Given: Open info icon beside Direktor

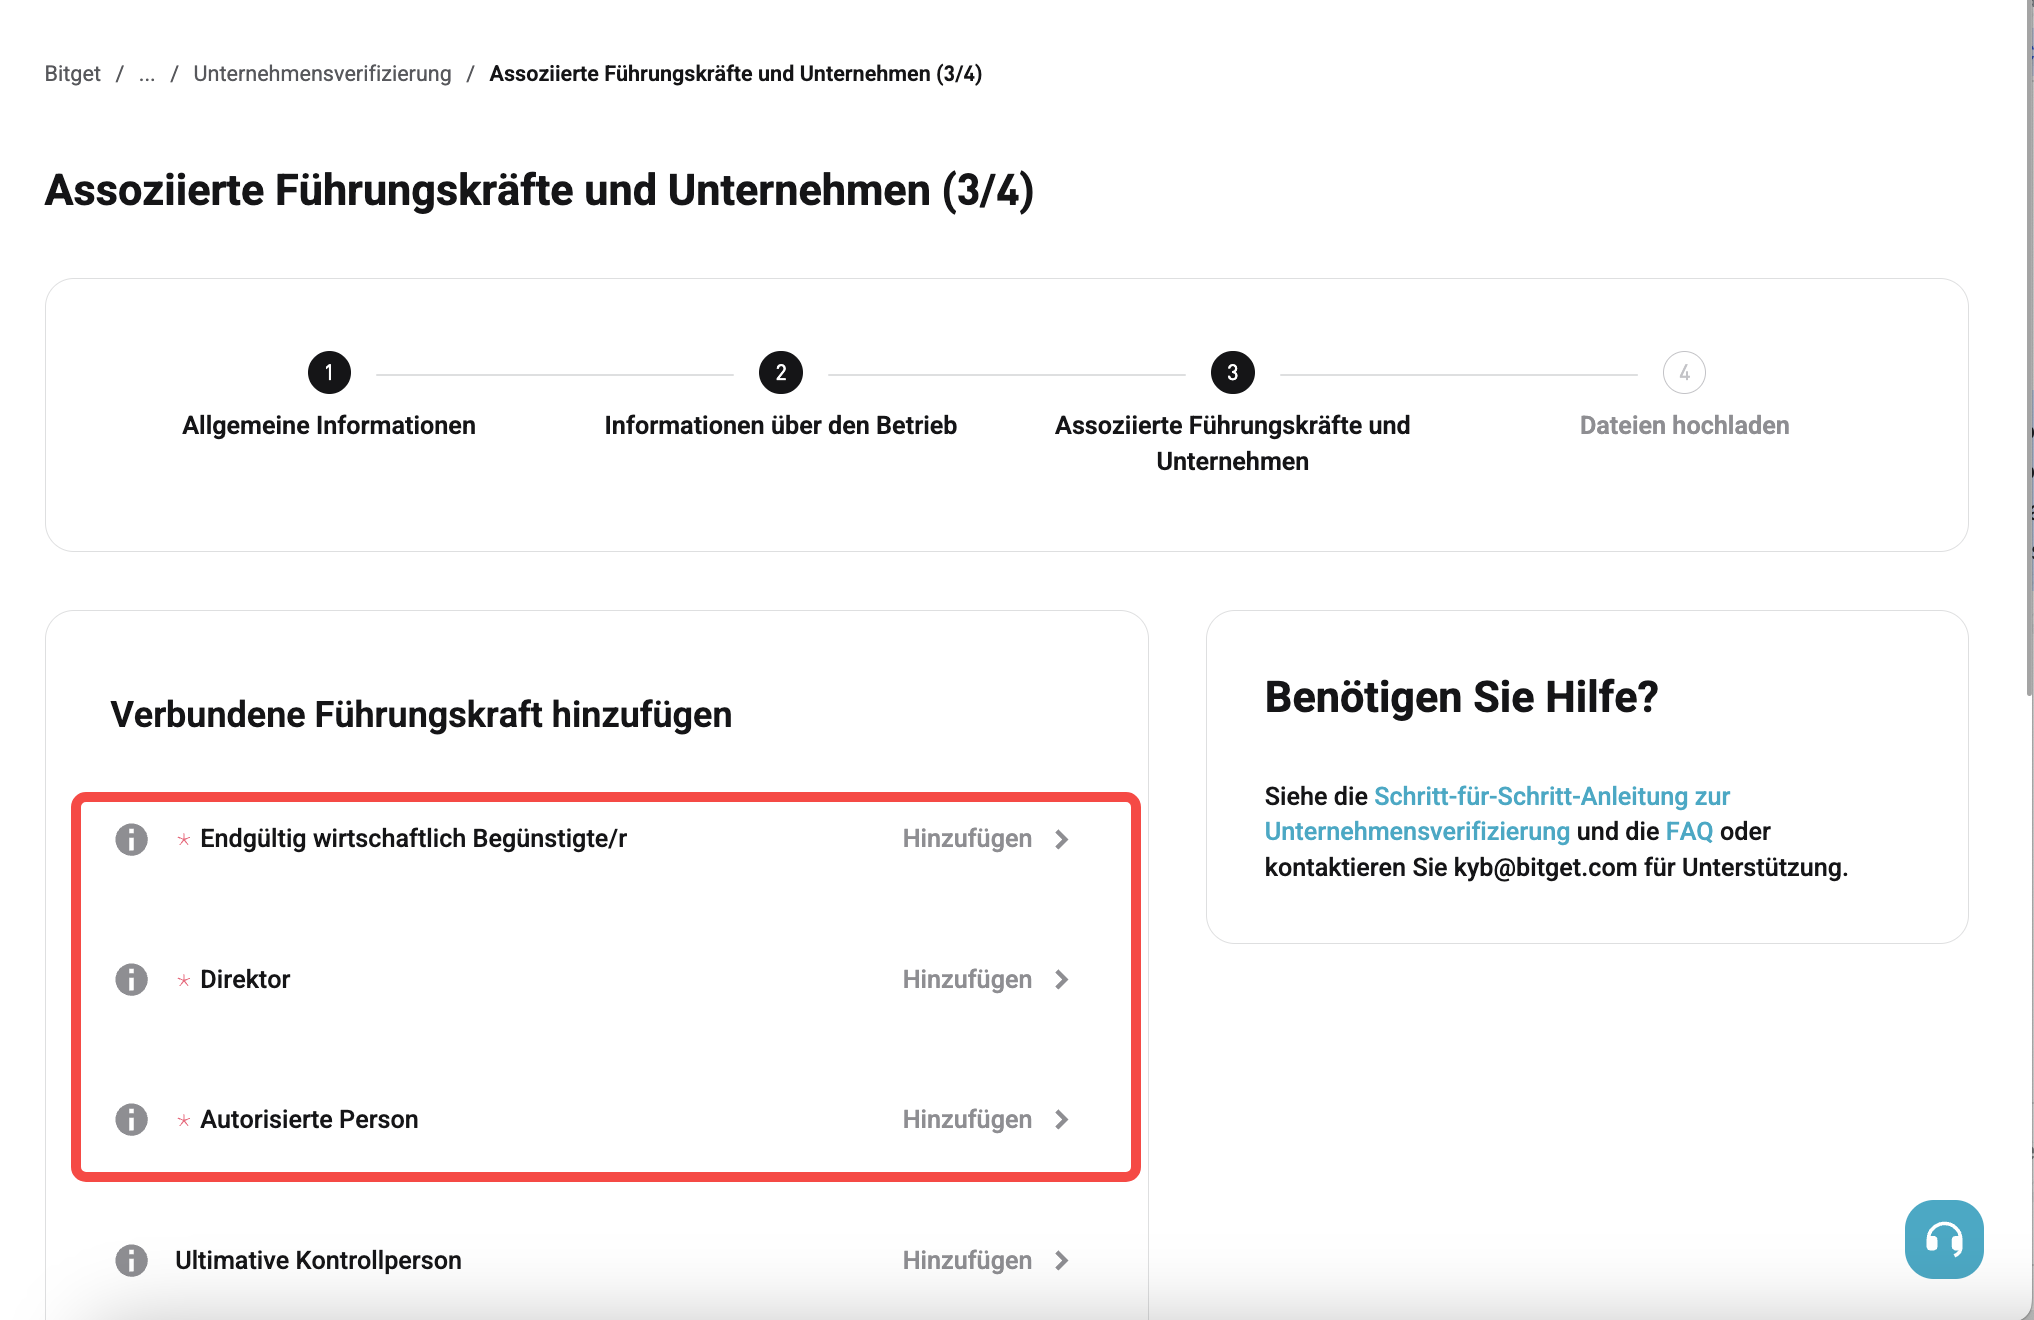Looking at the screenshot, I should point(131,979).
